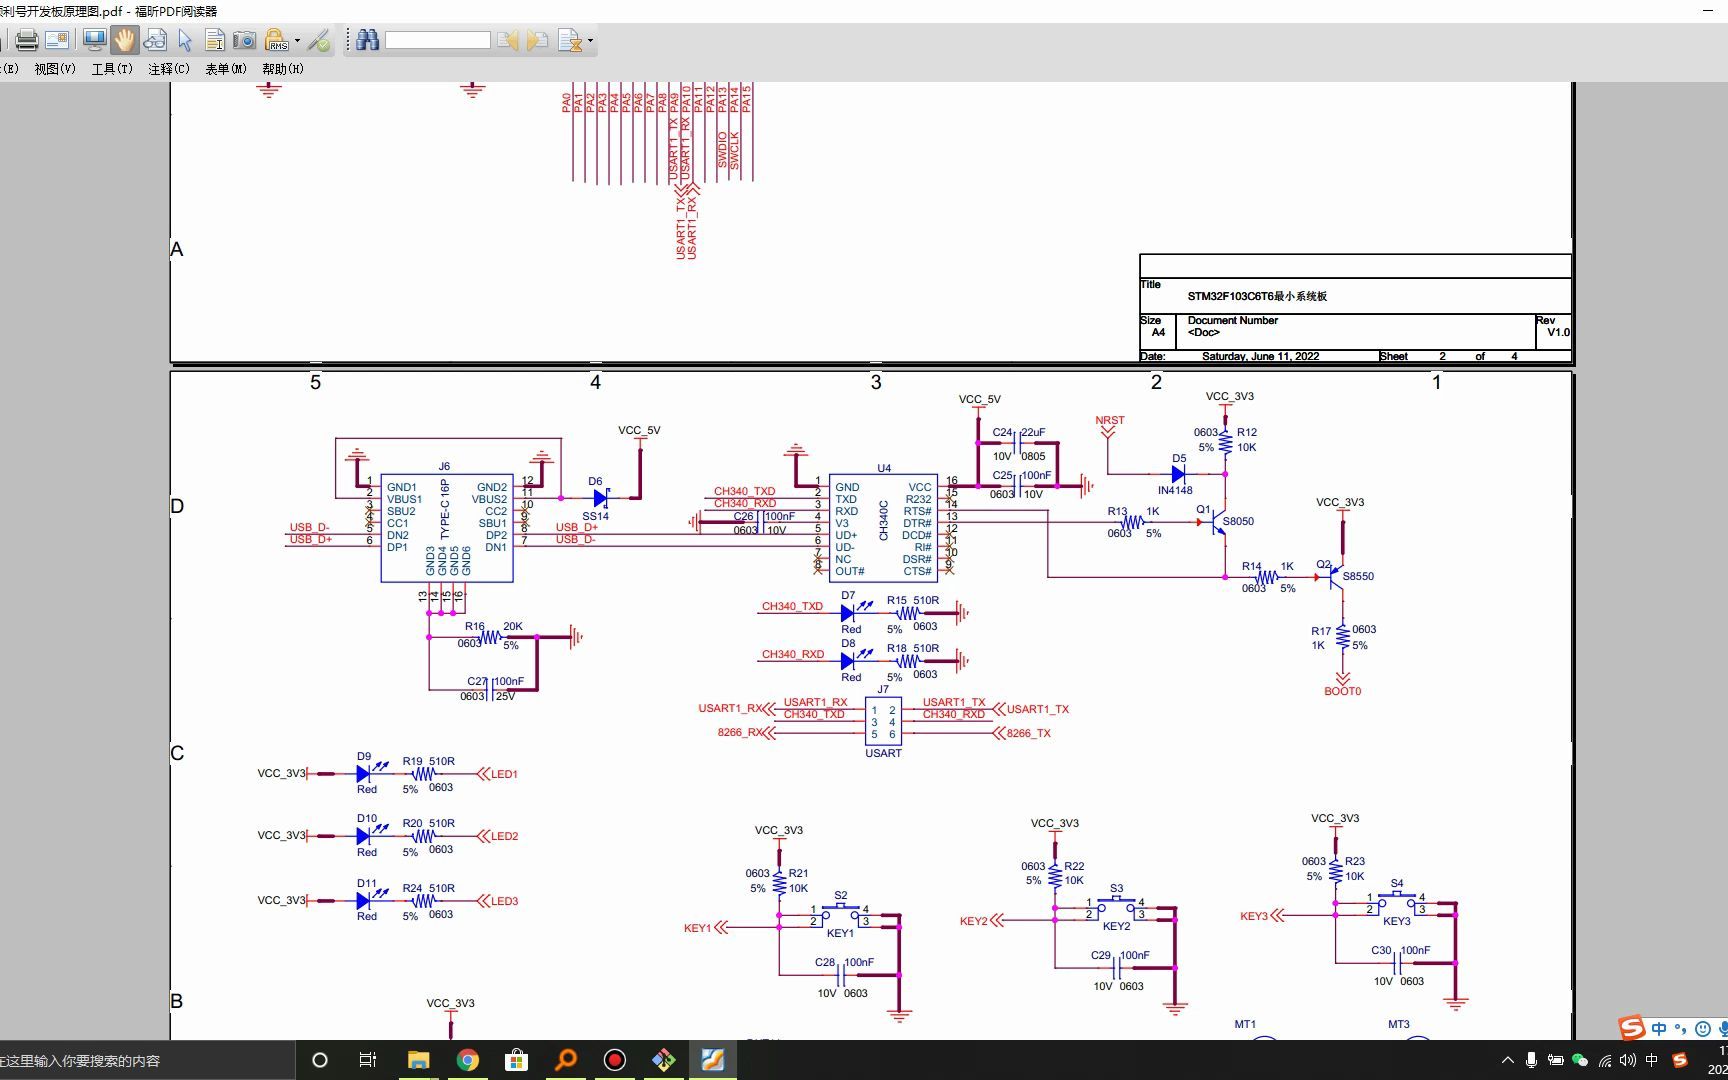Toggle Sogou punctuation mode button
Screen dimensions: 1728x1080
point(1681,1028)
